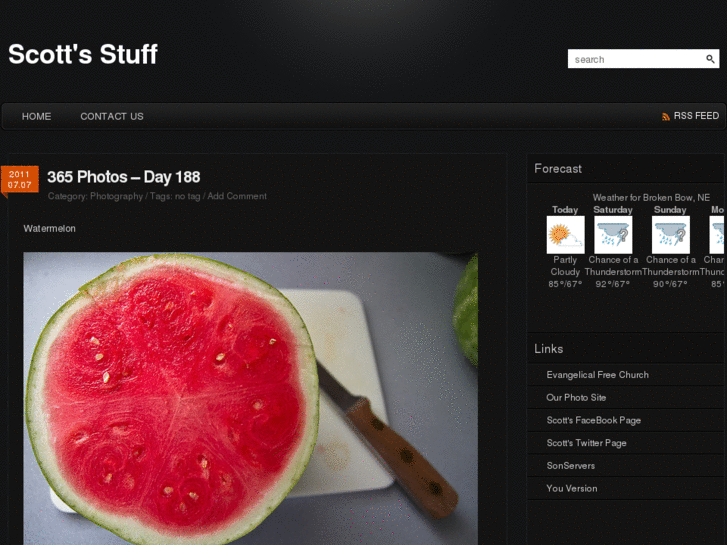Viewport: 727px width, 545px height.
Task: Visit Scott's Twitter Page link
Action: pos(586,443)
